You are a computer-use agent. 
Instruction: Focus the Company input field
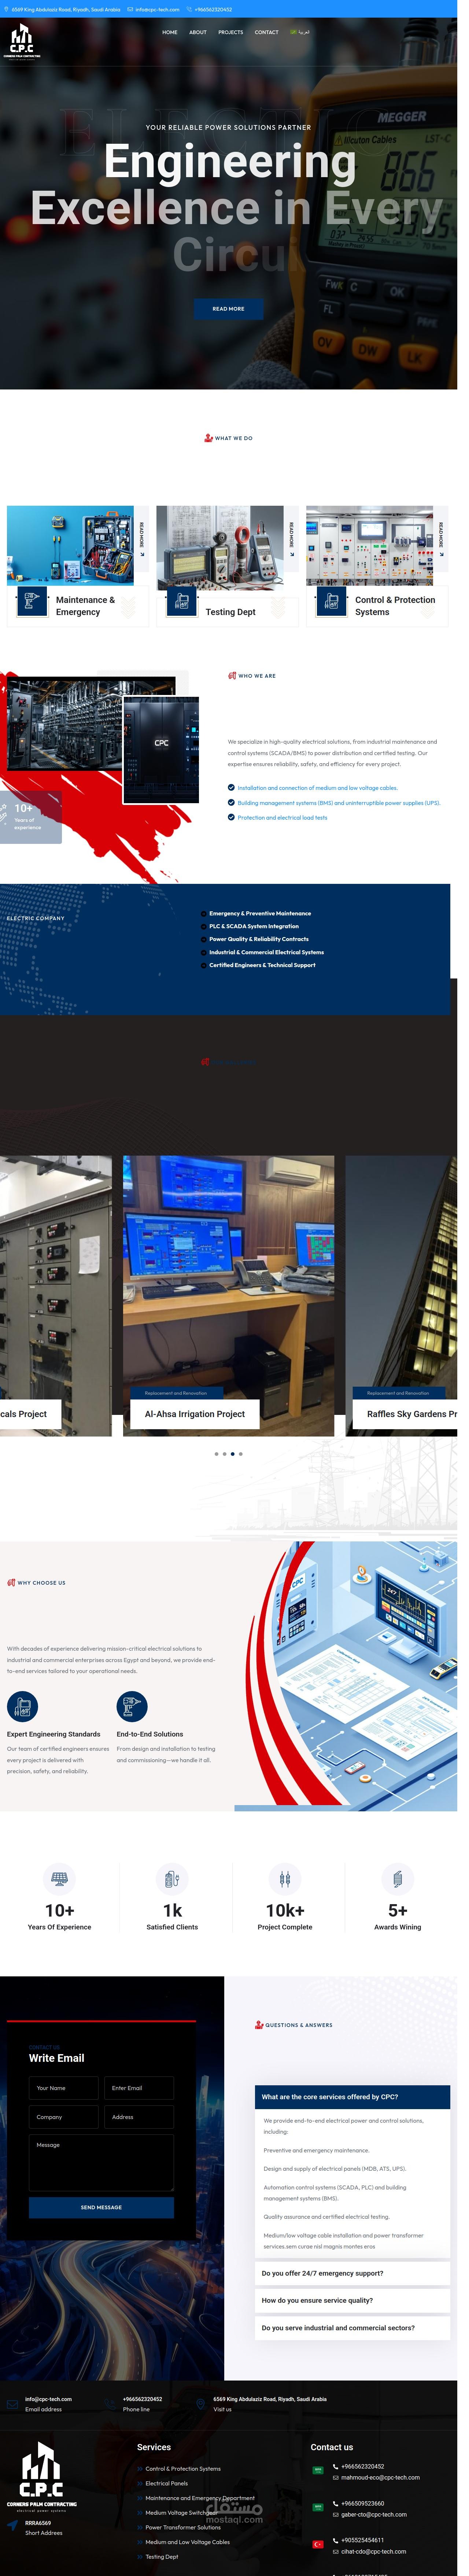pyautogui.click(x=64, y=2117)
